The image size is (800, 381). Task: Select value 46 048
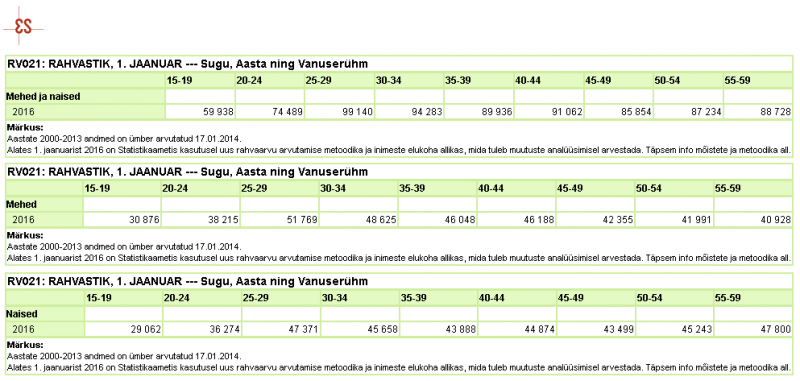tap(460, 220)
